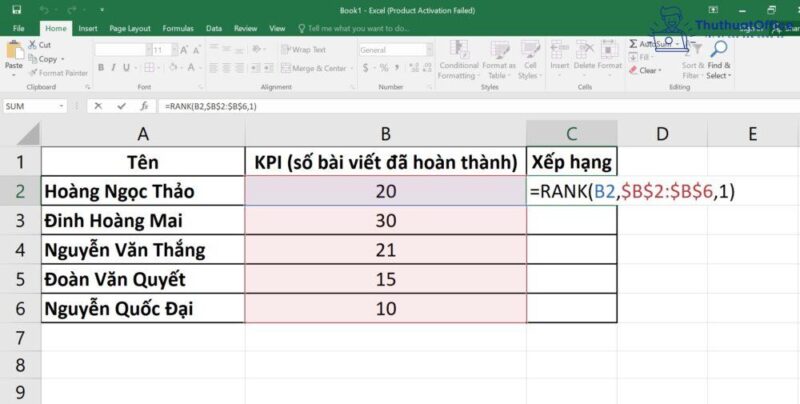The image size is (800, 404).
Task: Open the Insert Function fx dialog
Action: tap(144, 106)
